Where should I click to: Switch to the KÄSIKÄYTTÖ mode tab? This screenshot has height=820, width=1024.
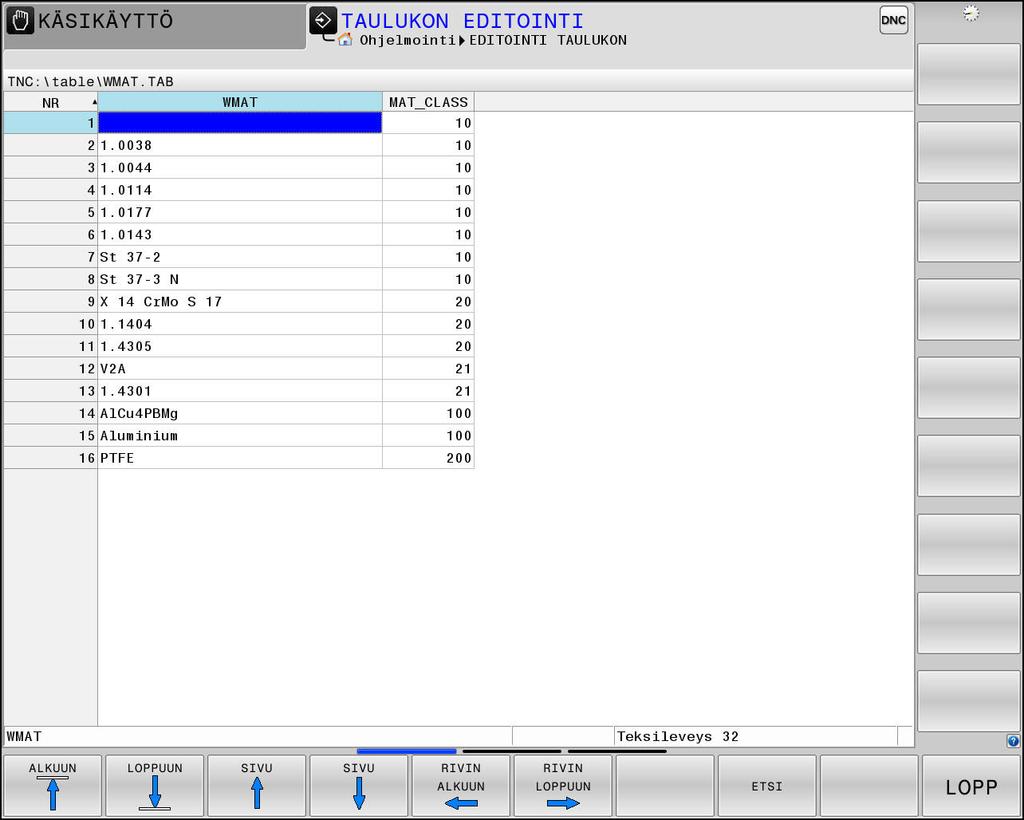154,25
